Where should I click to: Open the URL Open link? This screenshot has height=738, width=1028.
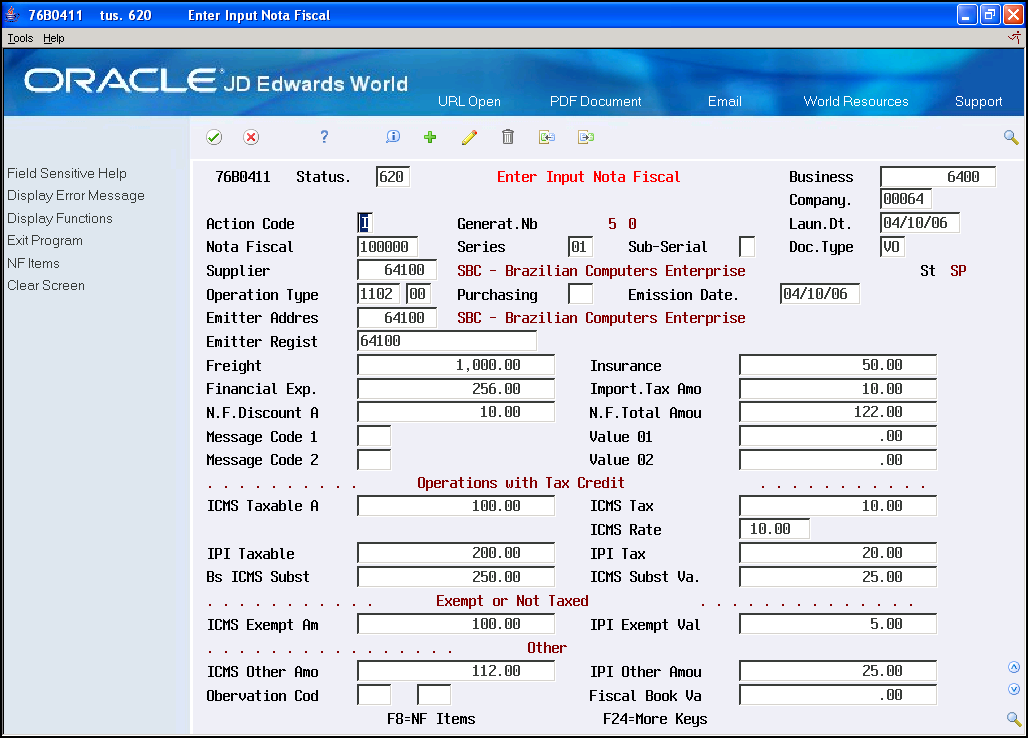[469, 102]
